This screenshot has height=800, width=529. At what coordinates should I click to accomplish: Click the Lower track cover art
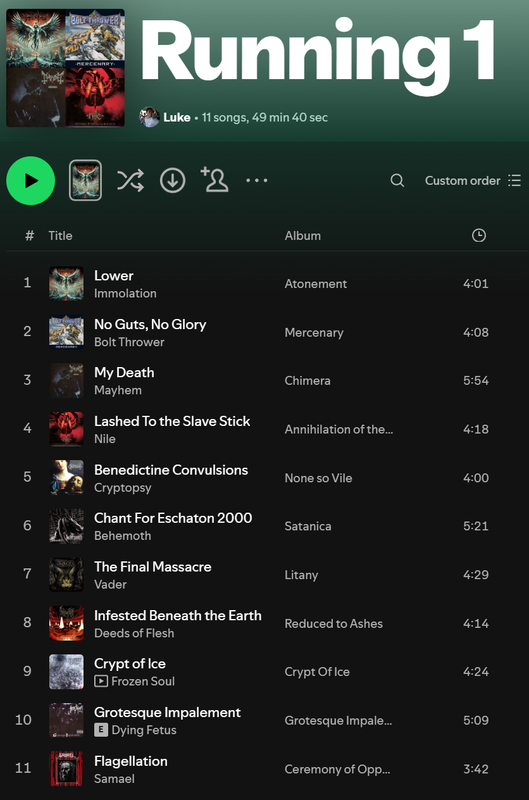tap(66, 284)
